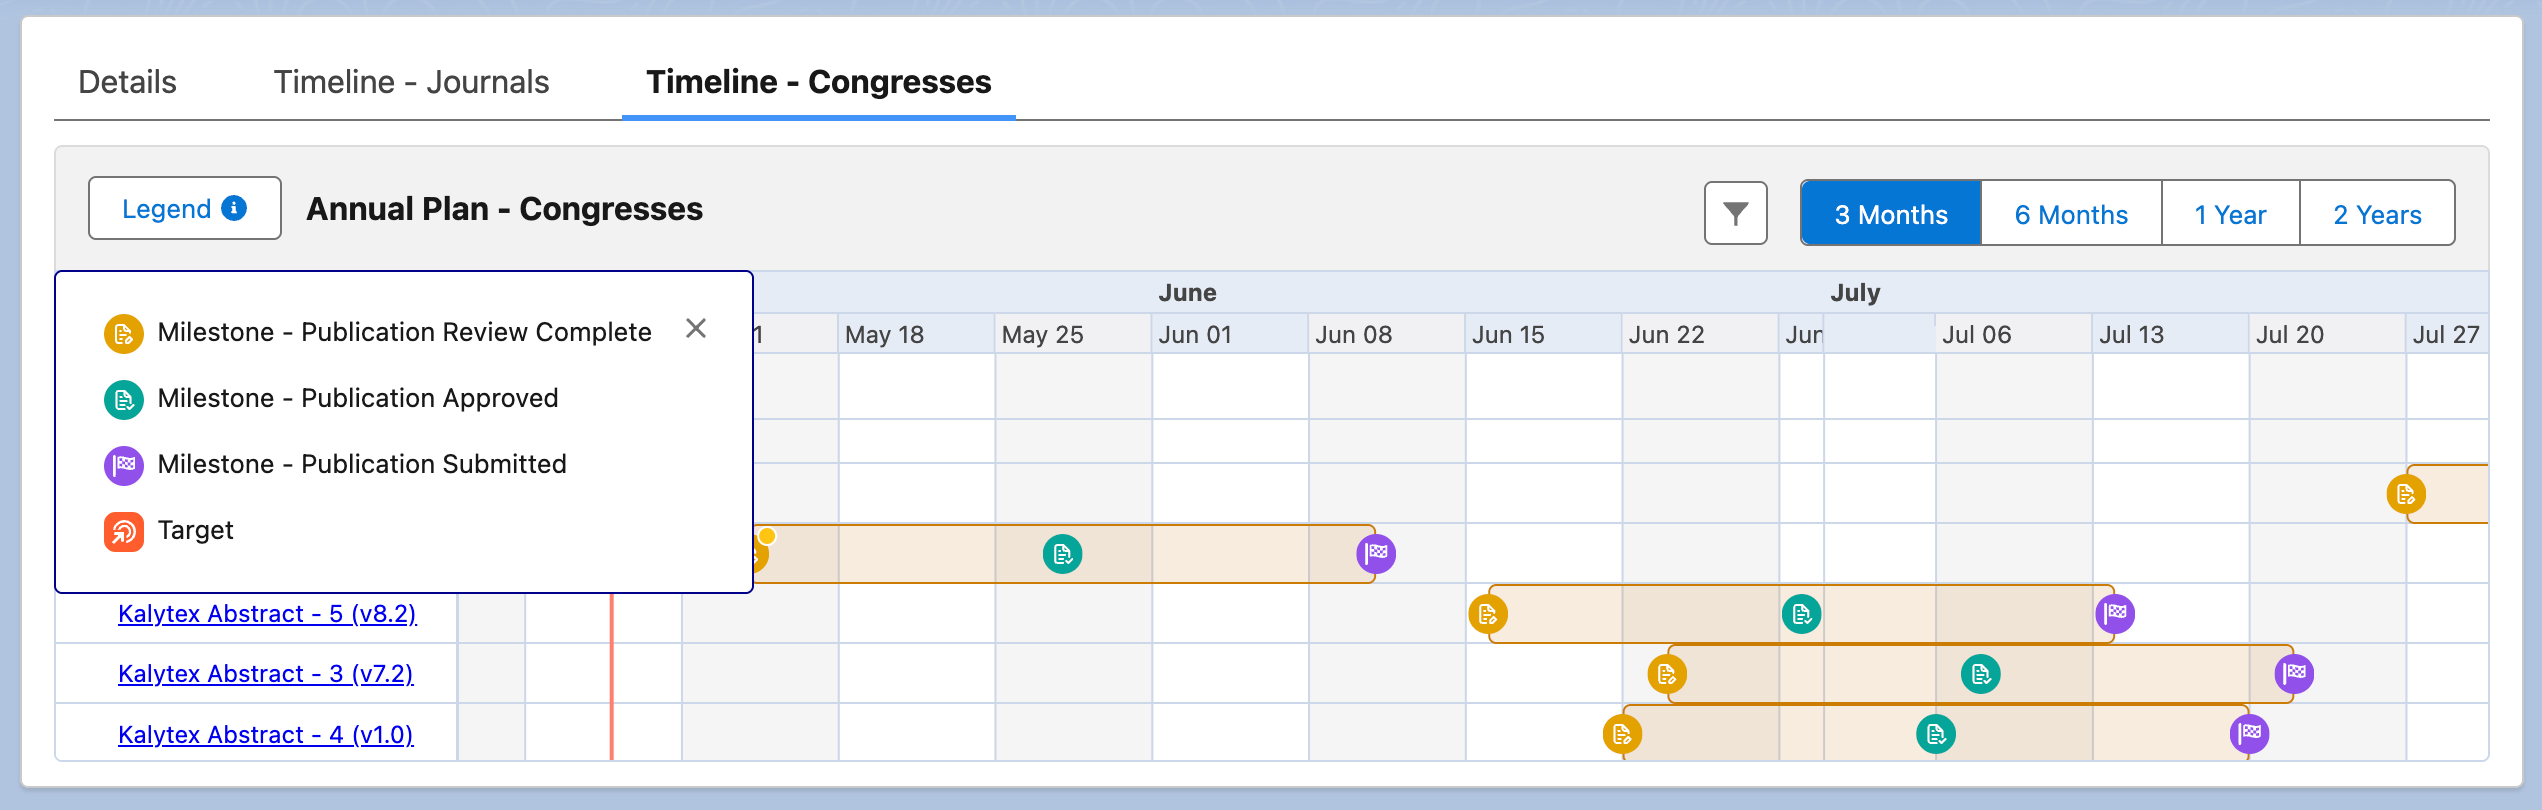Screen dimensions: 2542x810
Task: Click purple Submitted flag on Kalytex Abstract - 4 row
Action: pyautogui.click(x=2249, y=733)
